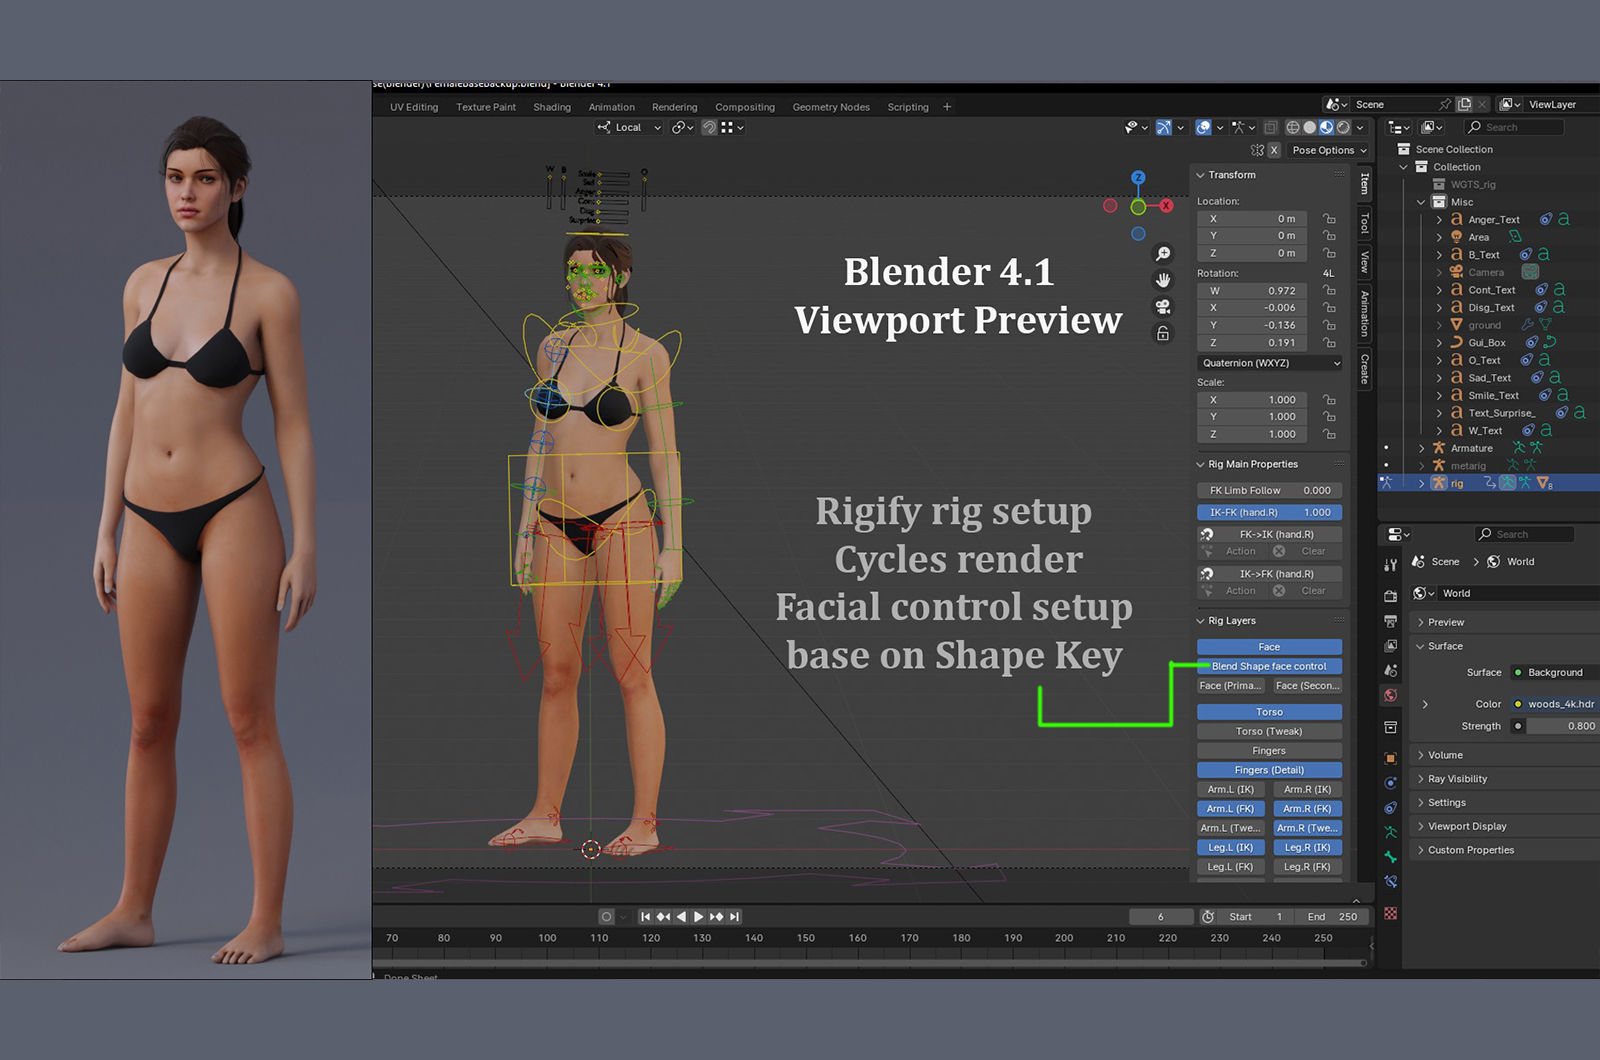Open the Scene properties tab
Image resolution: width=1600 pixels, height=1060 pixels.
click(x=1391, y=670)
